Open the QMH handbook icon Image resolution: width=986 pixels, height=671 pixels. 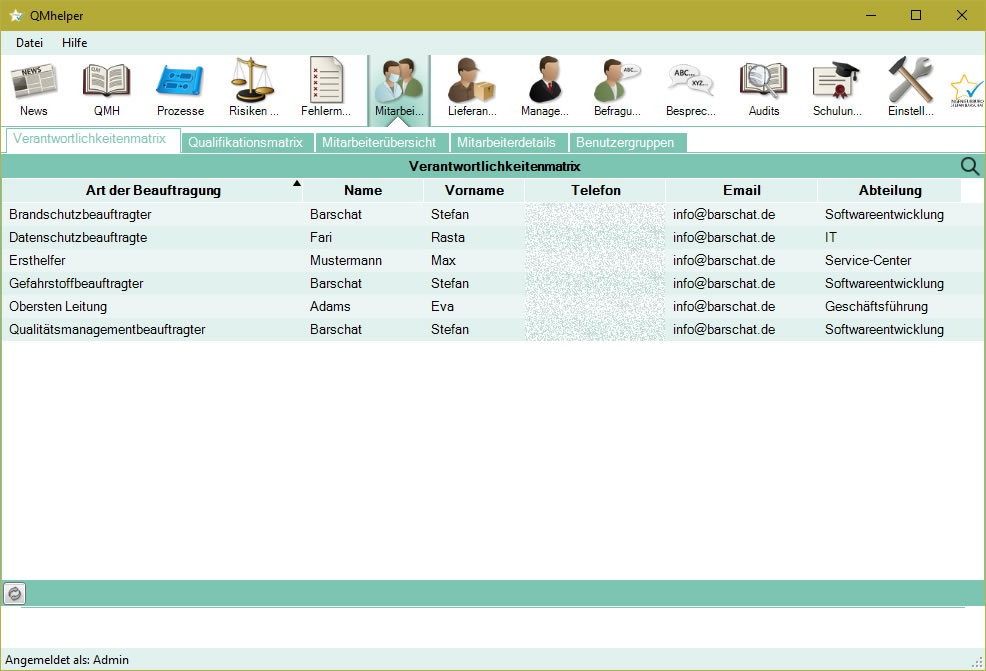point(107,88)
